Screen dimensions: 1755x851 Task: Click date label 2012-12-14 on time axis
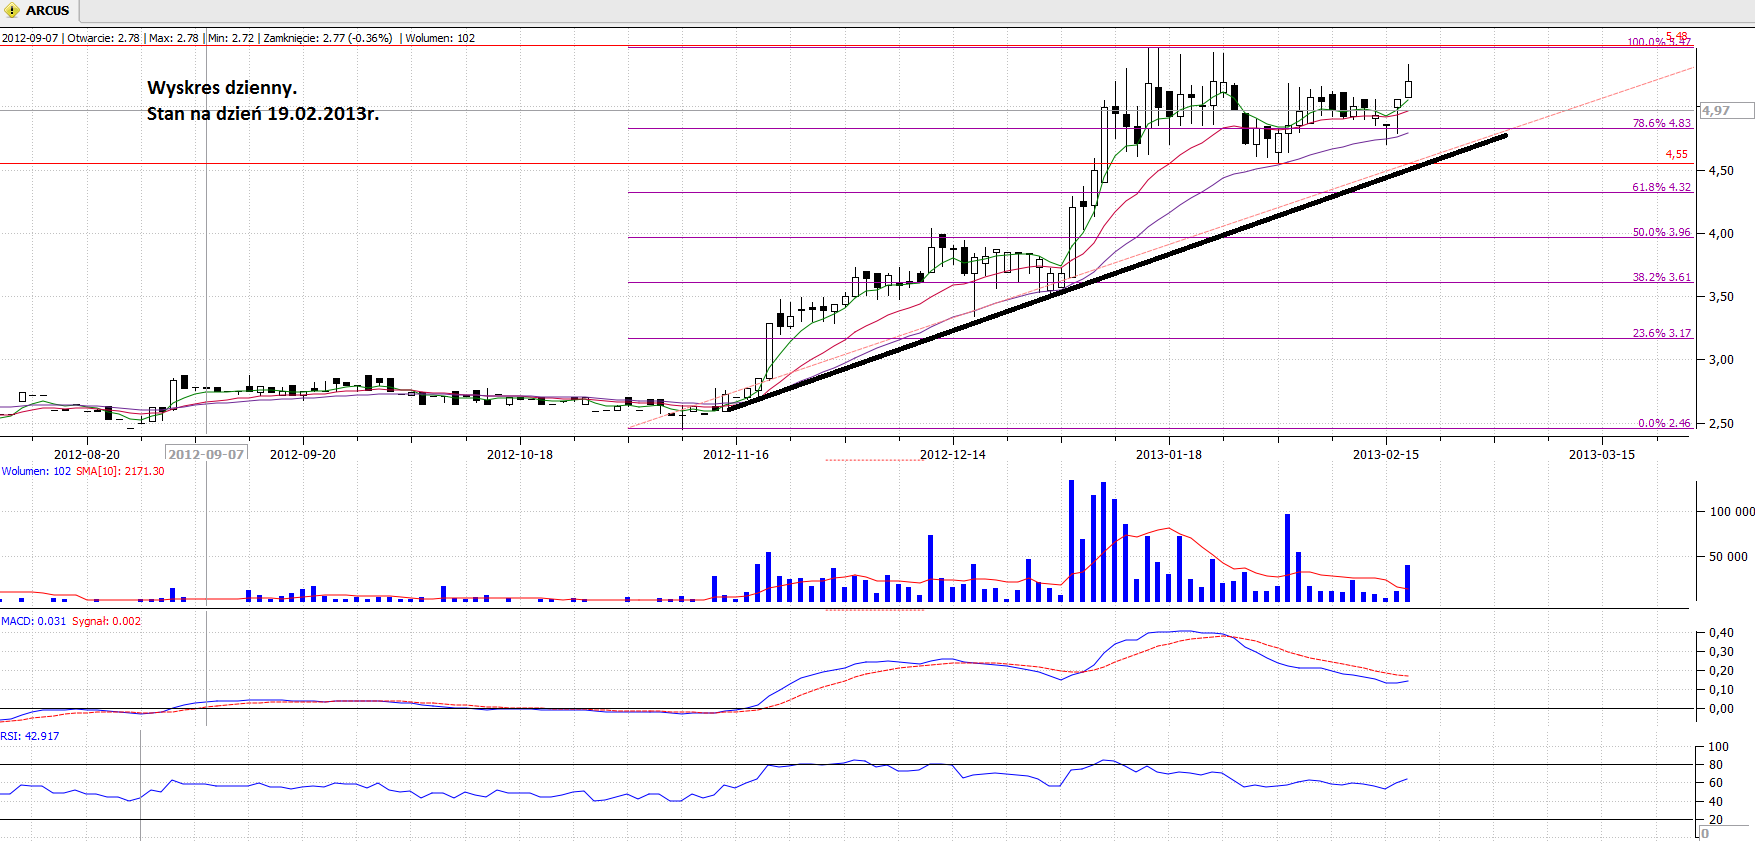pyautogui.click(x=952, y=454)
